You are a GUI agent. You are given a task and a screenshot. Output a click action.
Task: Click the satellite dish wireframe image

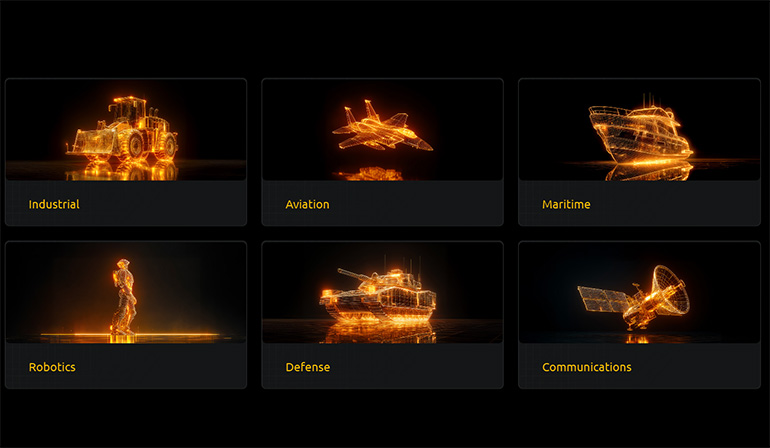[639, 292]
